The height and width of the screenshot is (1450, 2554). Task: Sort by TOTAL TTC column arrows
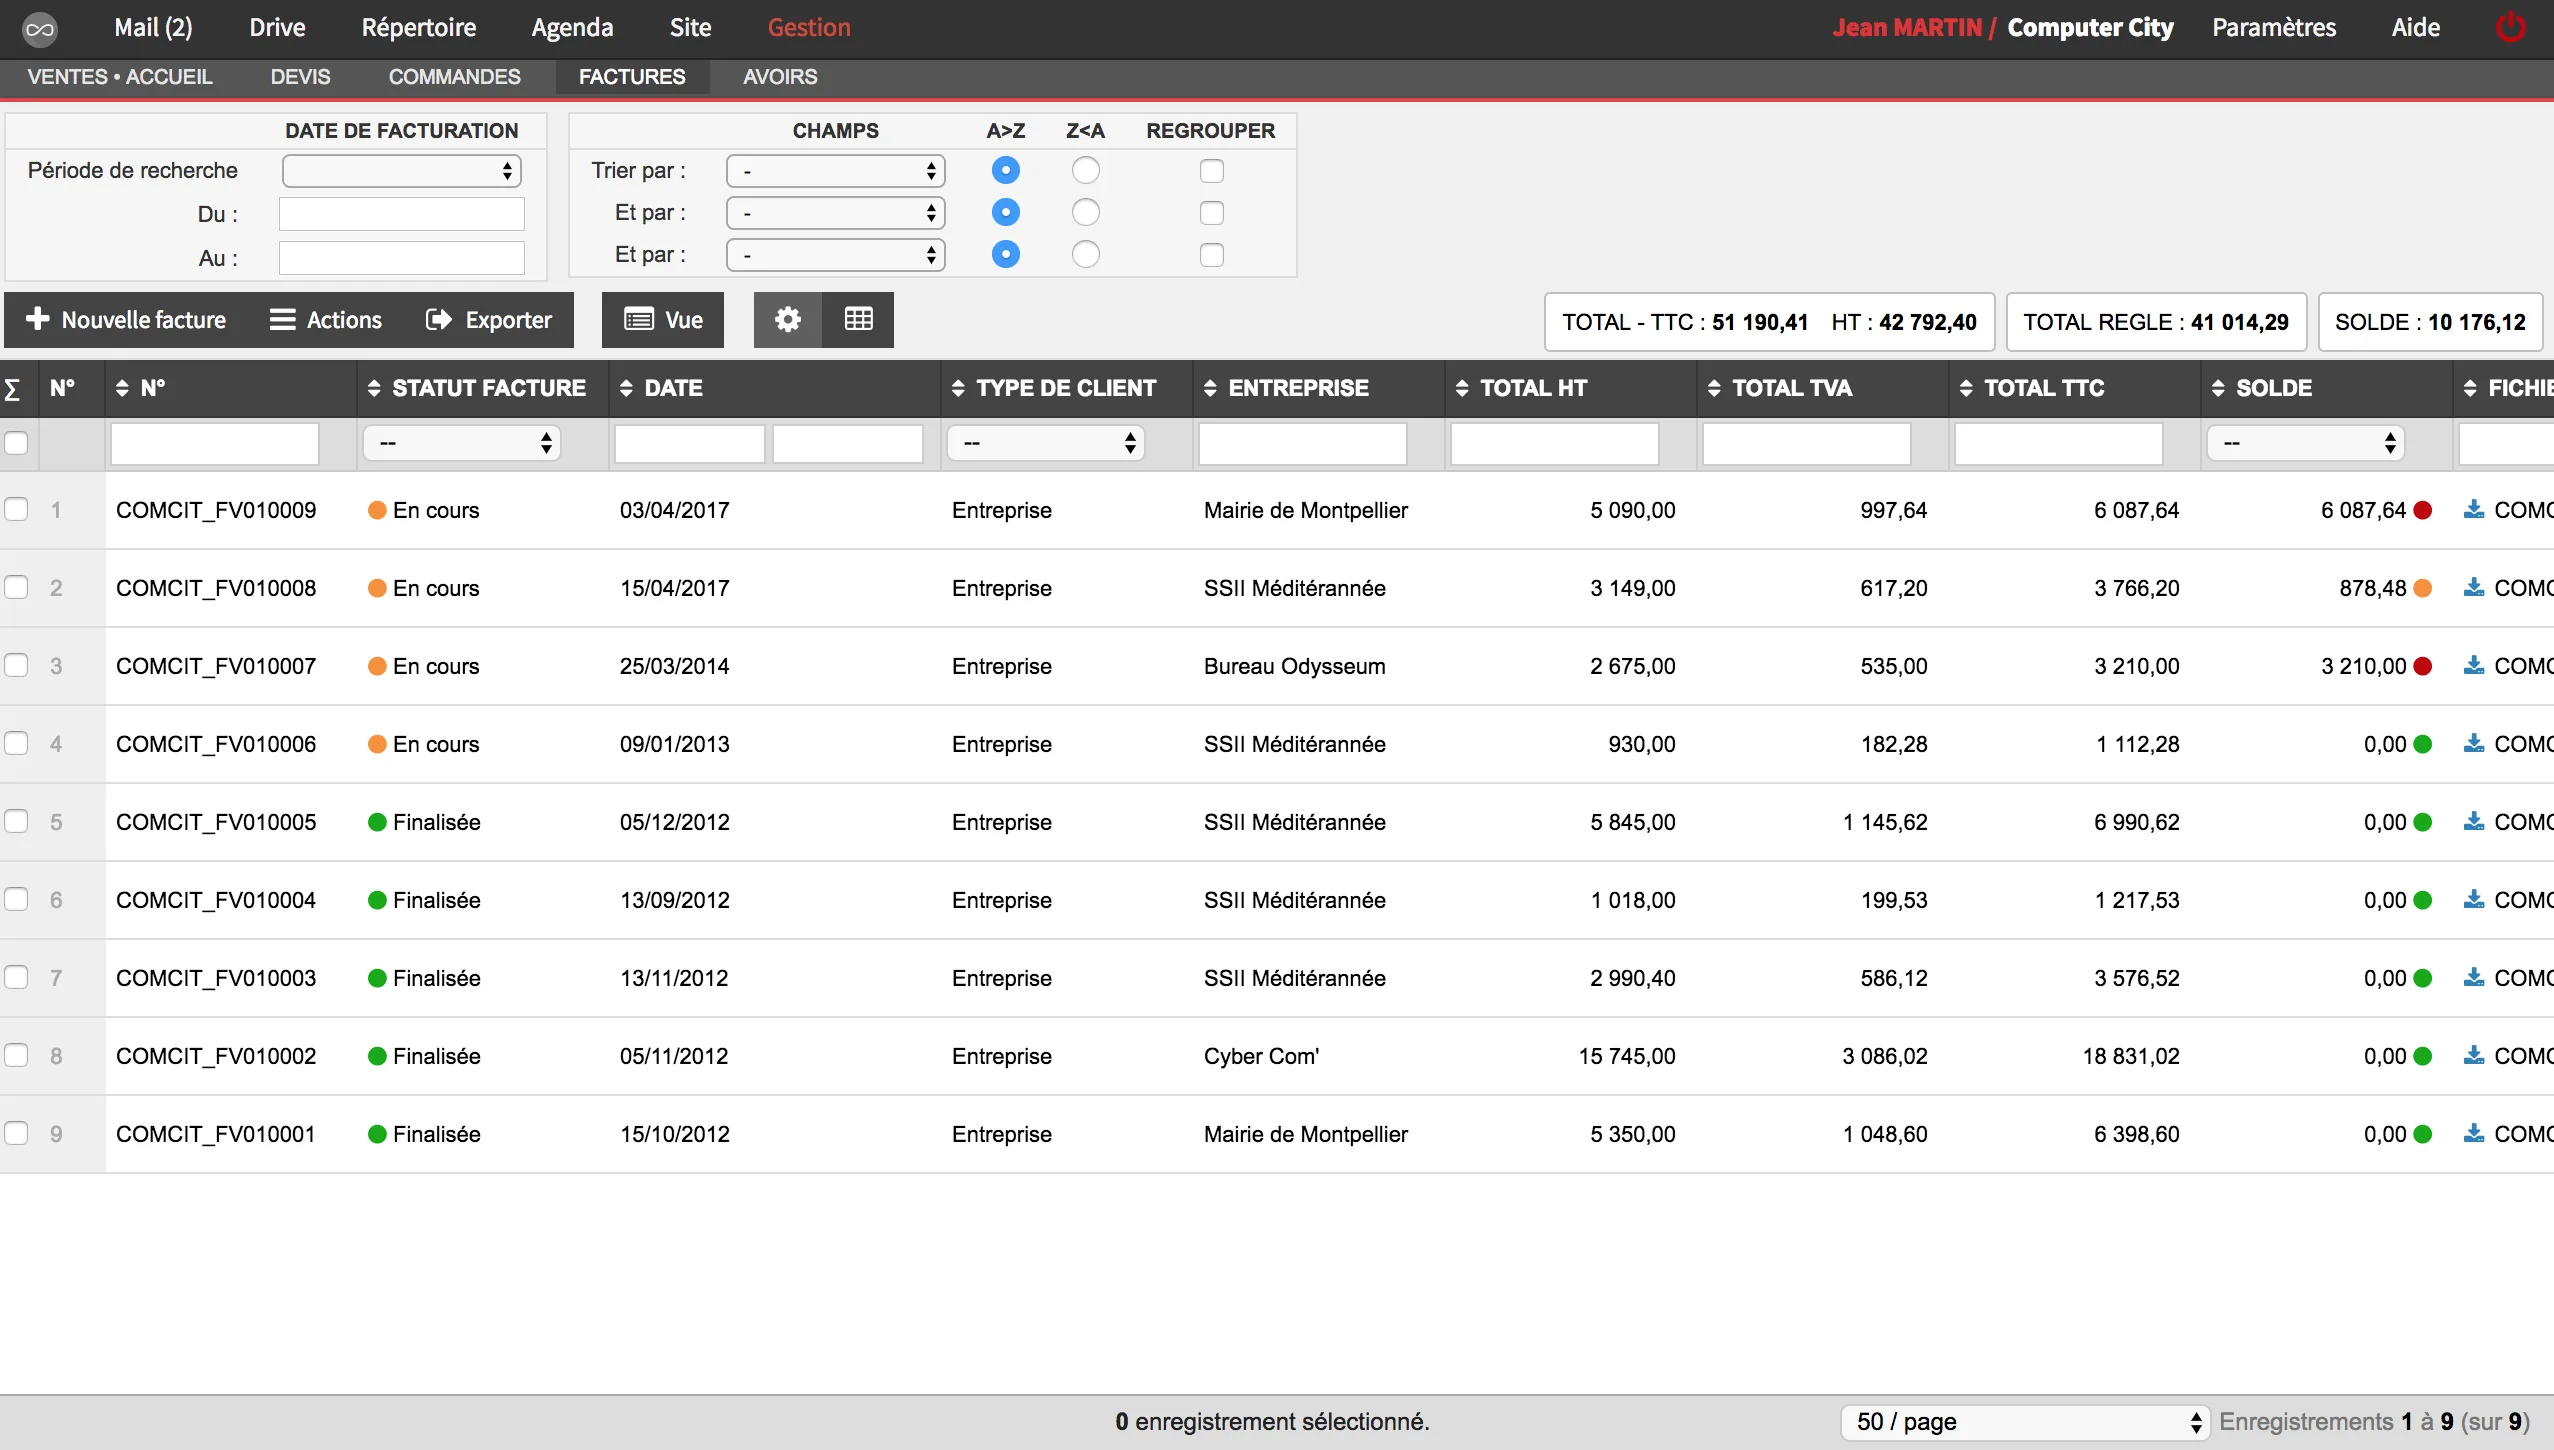point(1966,388)
